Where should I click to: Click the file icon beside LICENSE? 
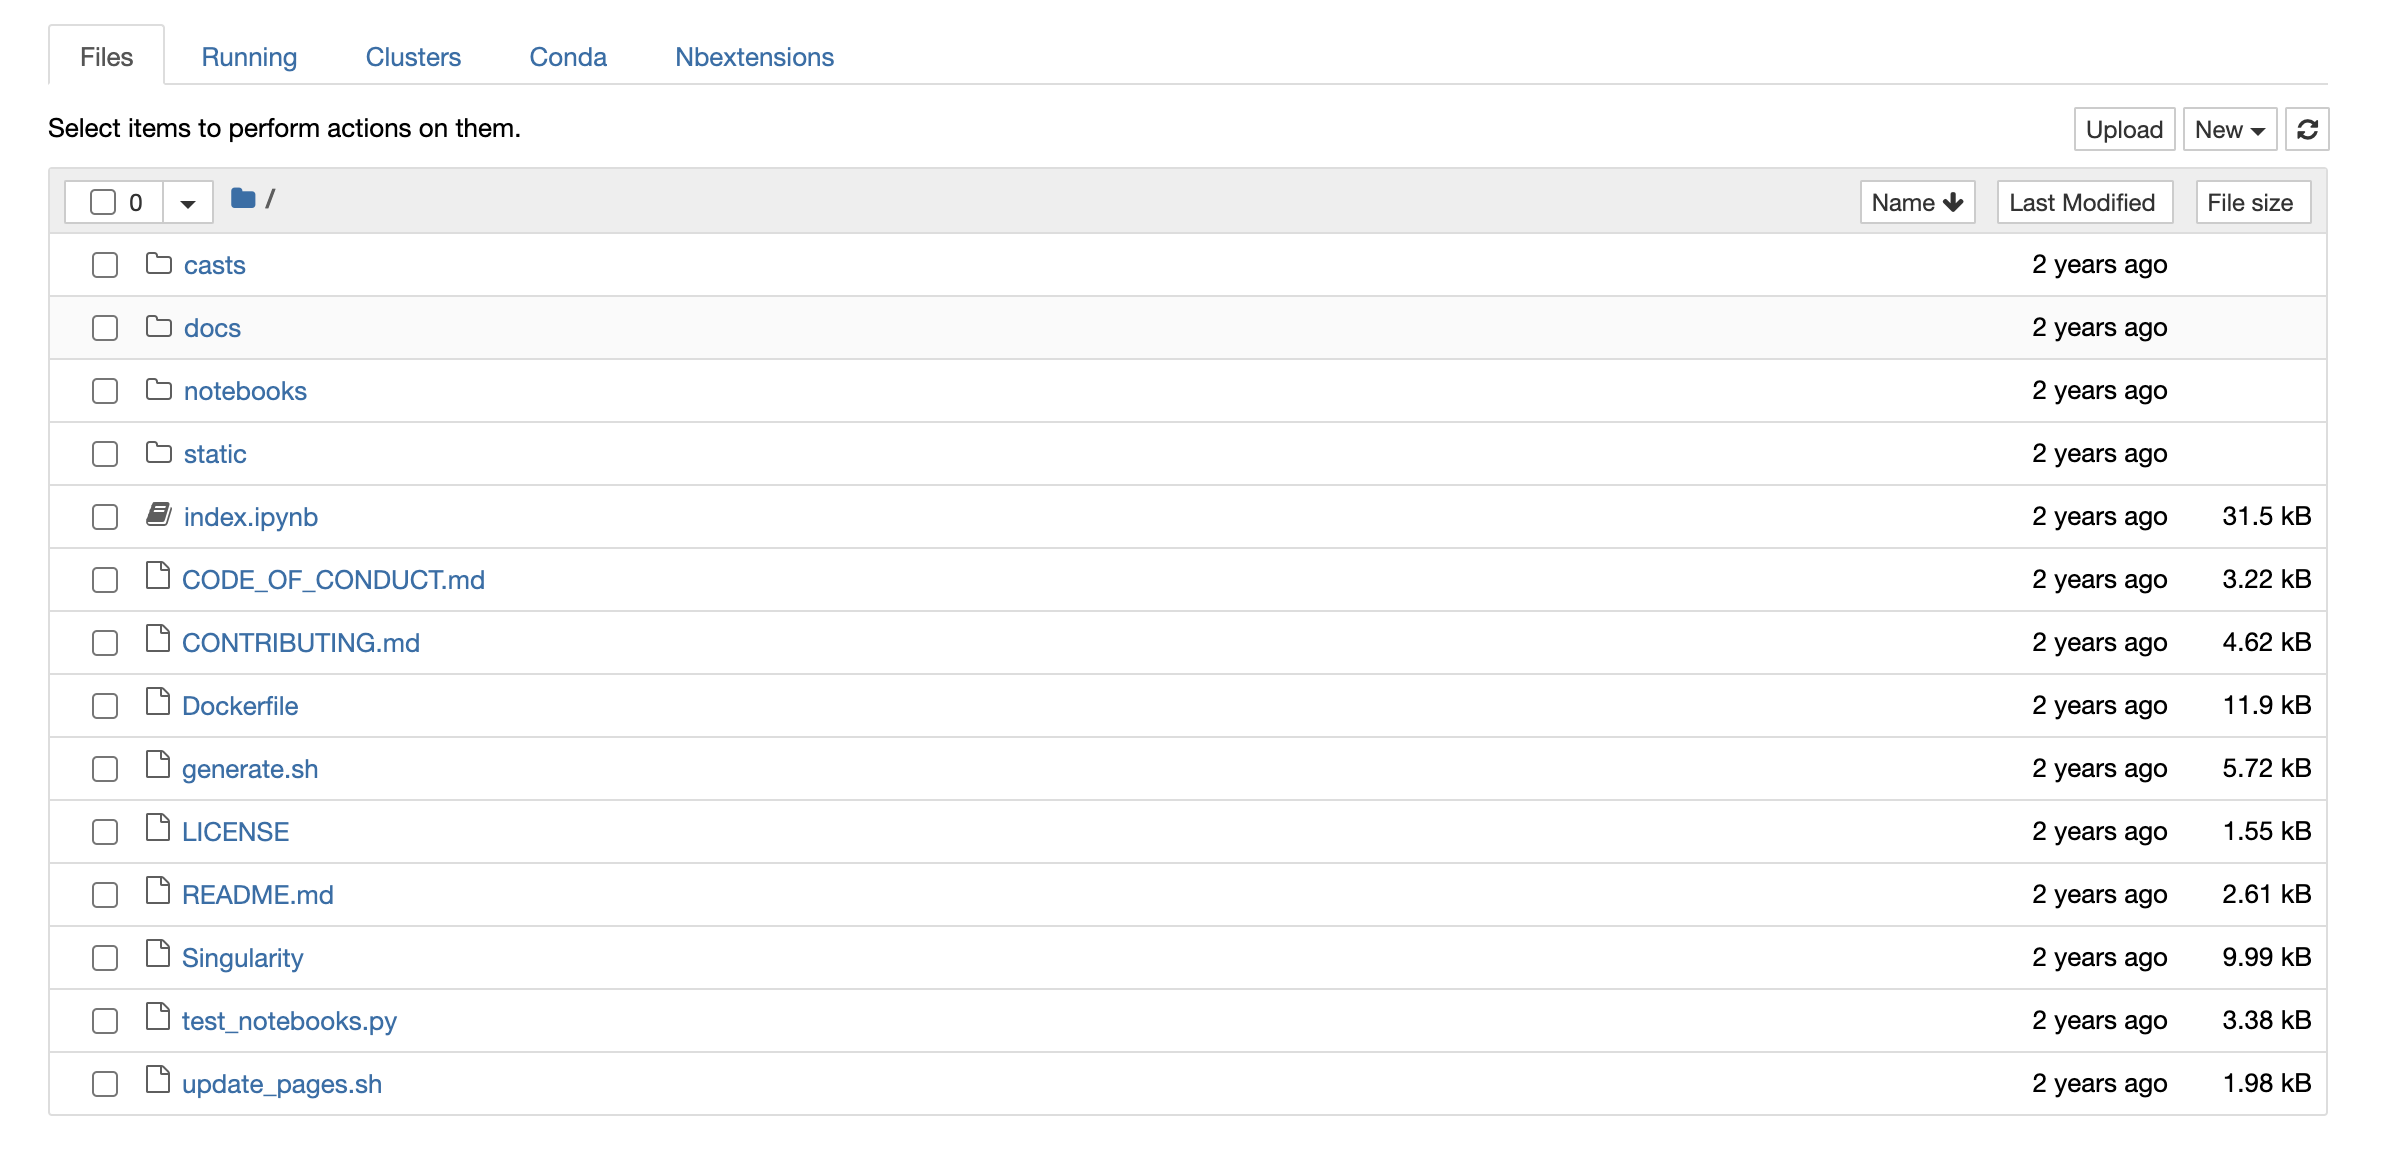click(158, 829)
